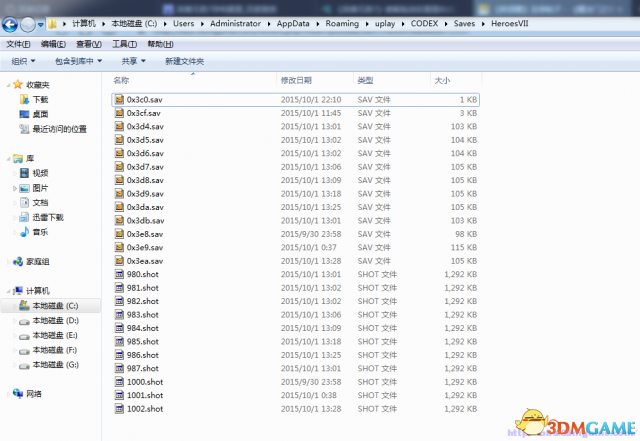Expand the 家庭组 homegroup tree arrow
Screen dimensions: 640x441
click(x=9, y=262)
